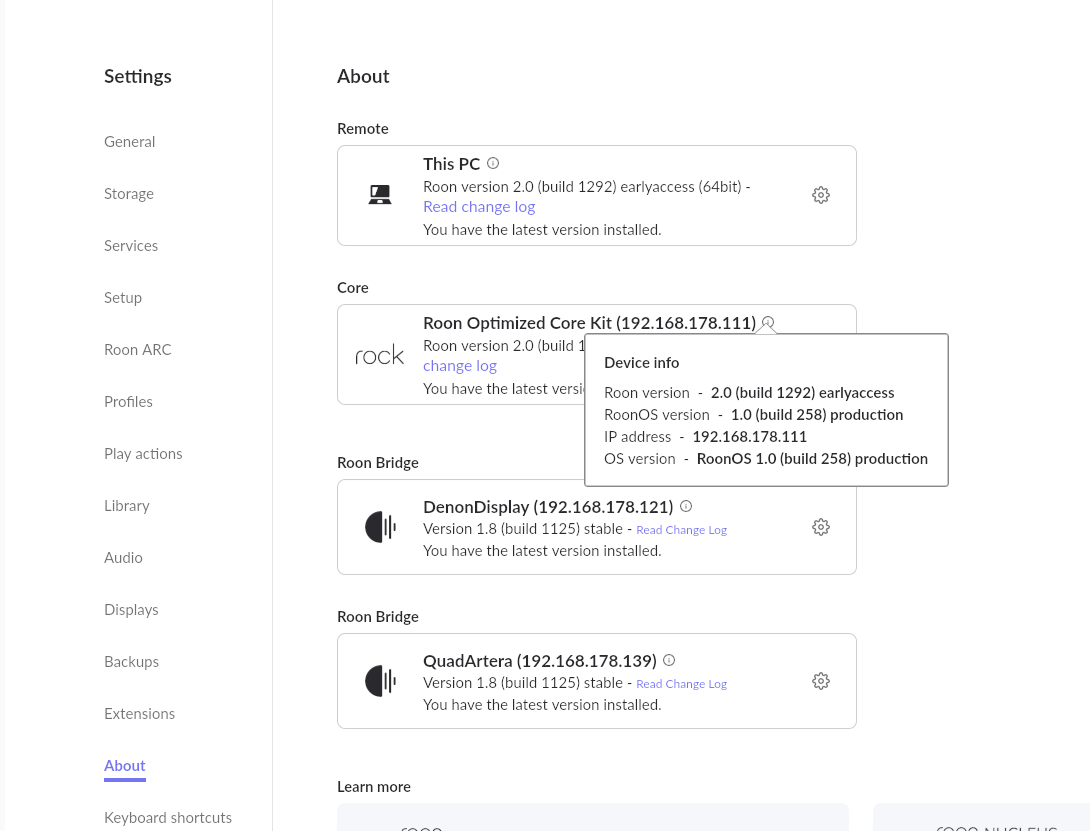Viewport: 1090px width, 831px height.
Task: Click the This PC laptop icon
Action: (x=380, y=196)
